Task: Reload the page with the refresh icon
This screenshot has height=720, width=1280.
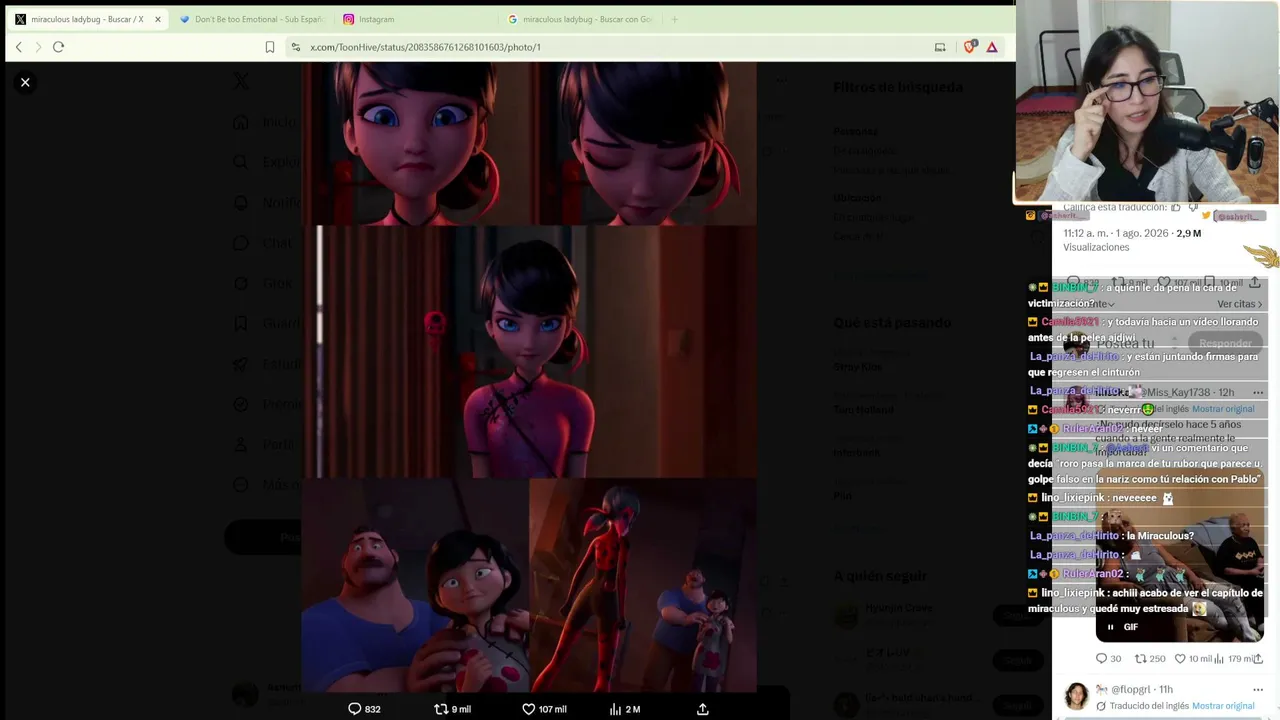Action: [58, 47]
